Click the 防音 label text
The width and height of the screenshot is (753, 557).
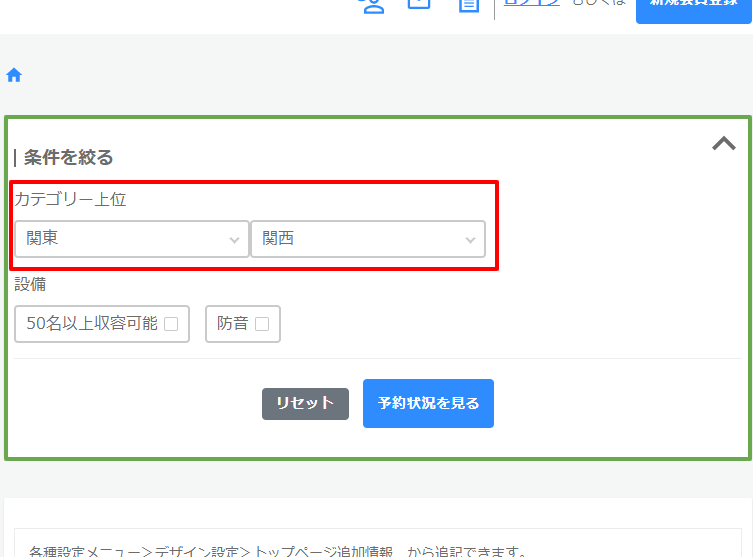pyautogui.click(x=232, y=324)
